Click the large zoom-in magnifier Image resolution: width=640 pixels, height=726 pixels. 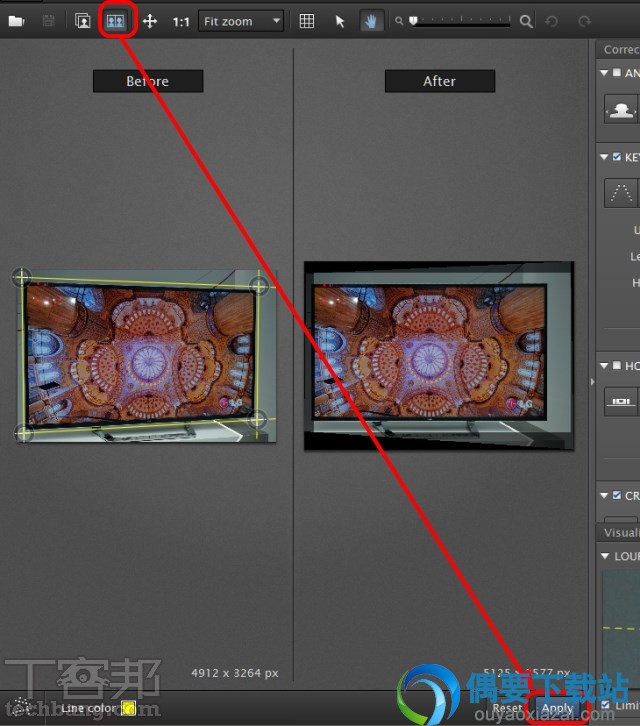(x=526, y=21)
